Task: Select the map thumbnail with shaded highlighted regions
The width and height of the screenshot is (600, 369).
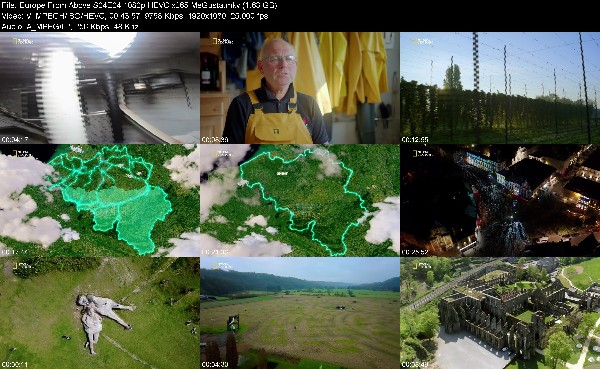Action: pyautogui.click(x=99, y=200)
